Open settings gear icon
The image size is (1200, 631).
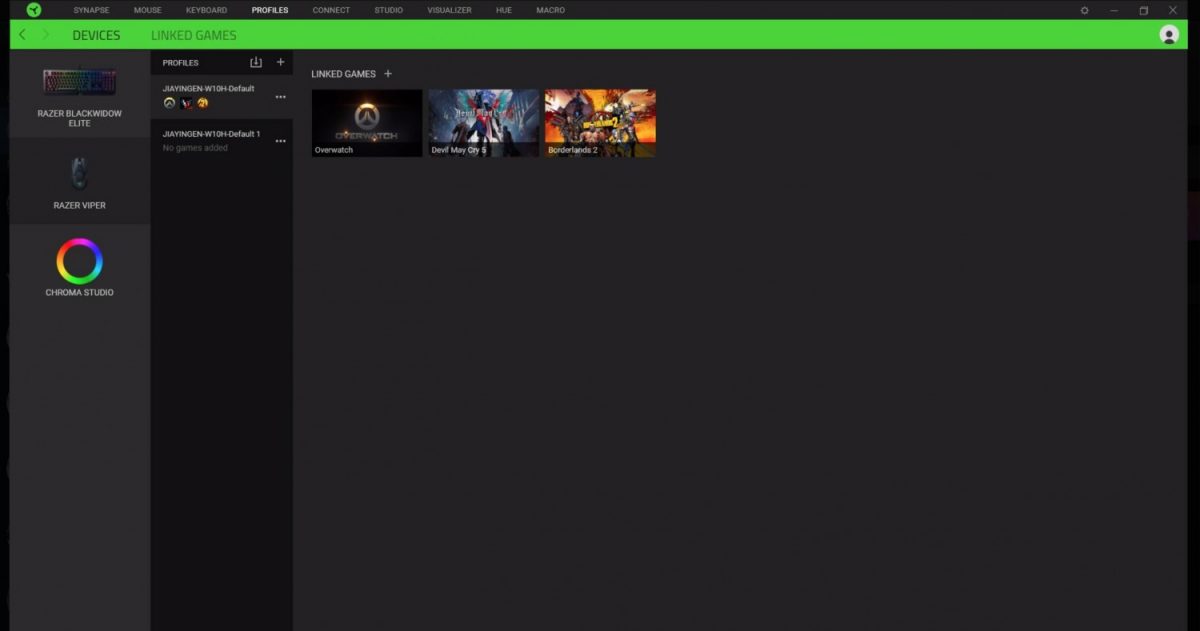[1085, 10]
